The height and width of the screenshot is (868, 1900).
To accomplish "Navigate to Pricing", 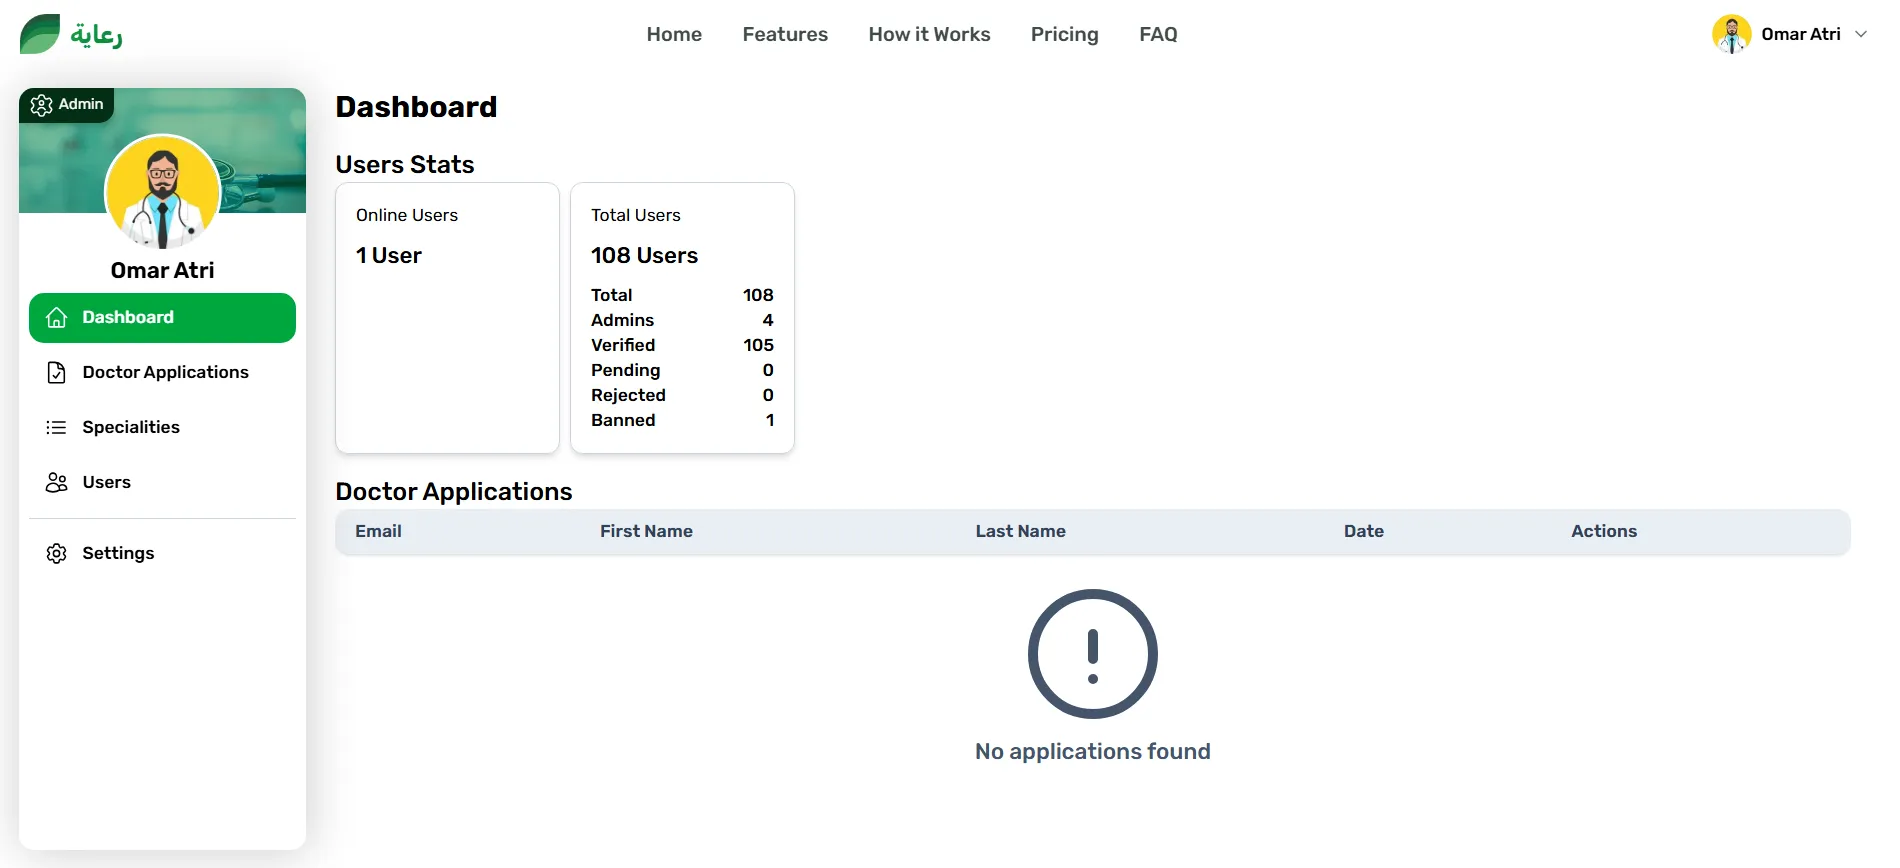I will click(1064, 34).
